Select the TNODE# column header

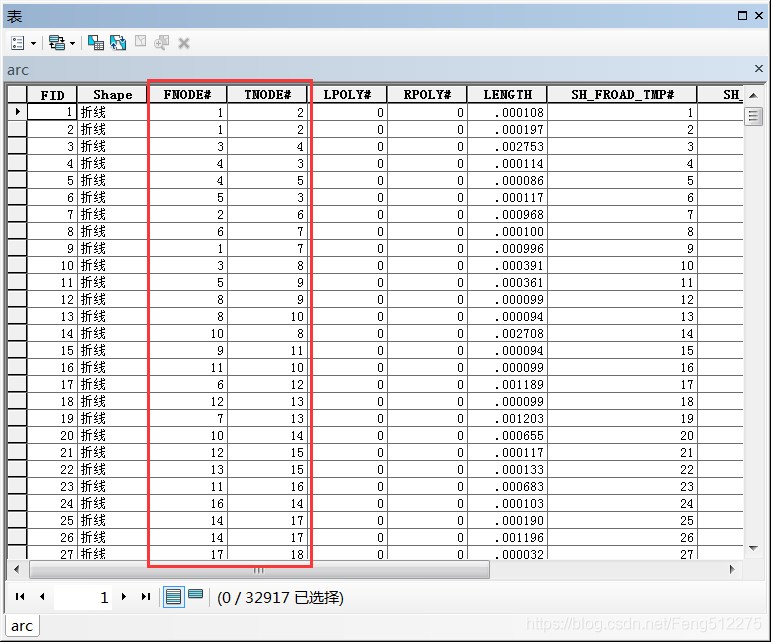[267, 95]
